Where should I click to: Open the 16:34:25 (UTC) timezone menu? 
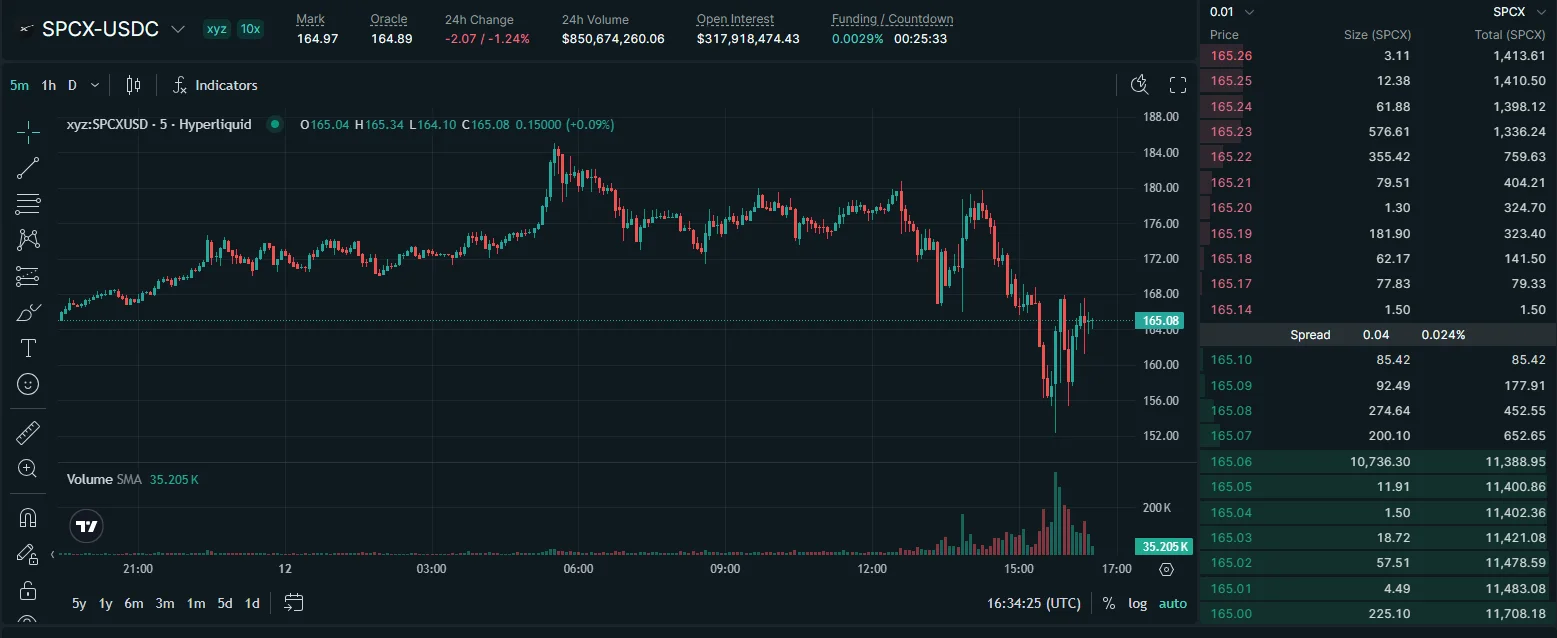coord(1034,603)
